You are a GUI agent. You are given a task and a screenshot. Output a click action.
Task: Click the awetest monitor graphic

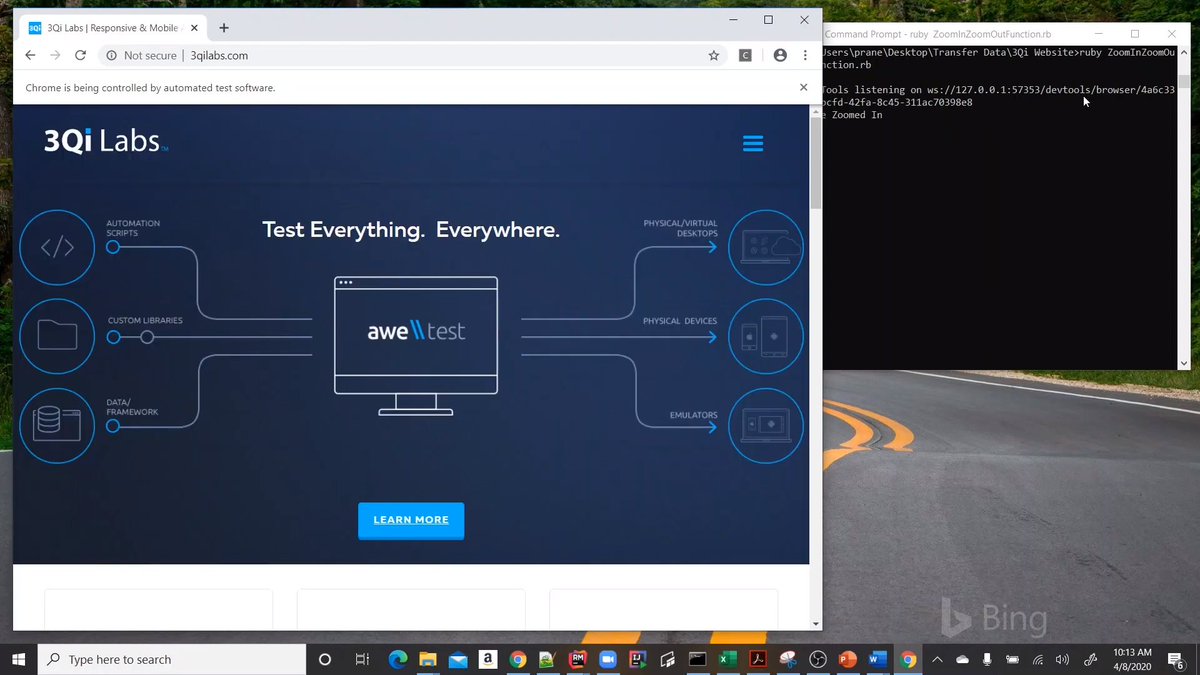(x=415, y=345)
